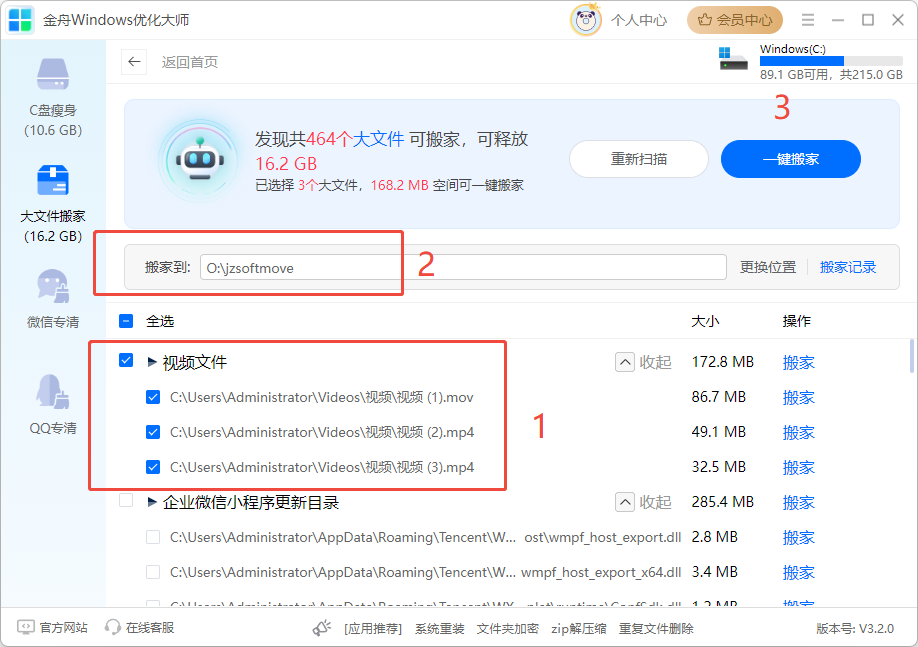Image resolution: width=918 pixels, height=647 pixels.
Task: Toggle the 全选 select-all checkbox
Action: pyautogui.click(x=126, y=321)
